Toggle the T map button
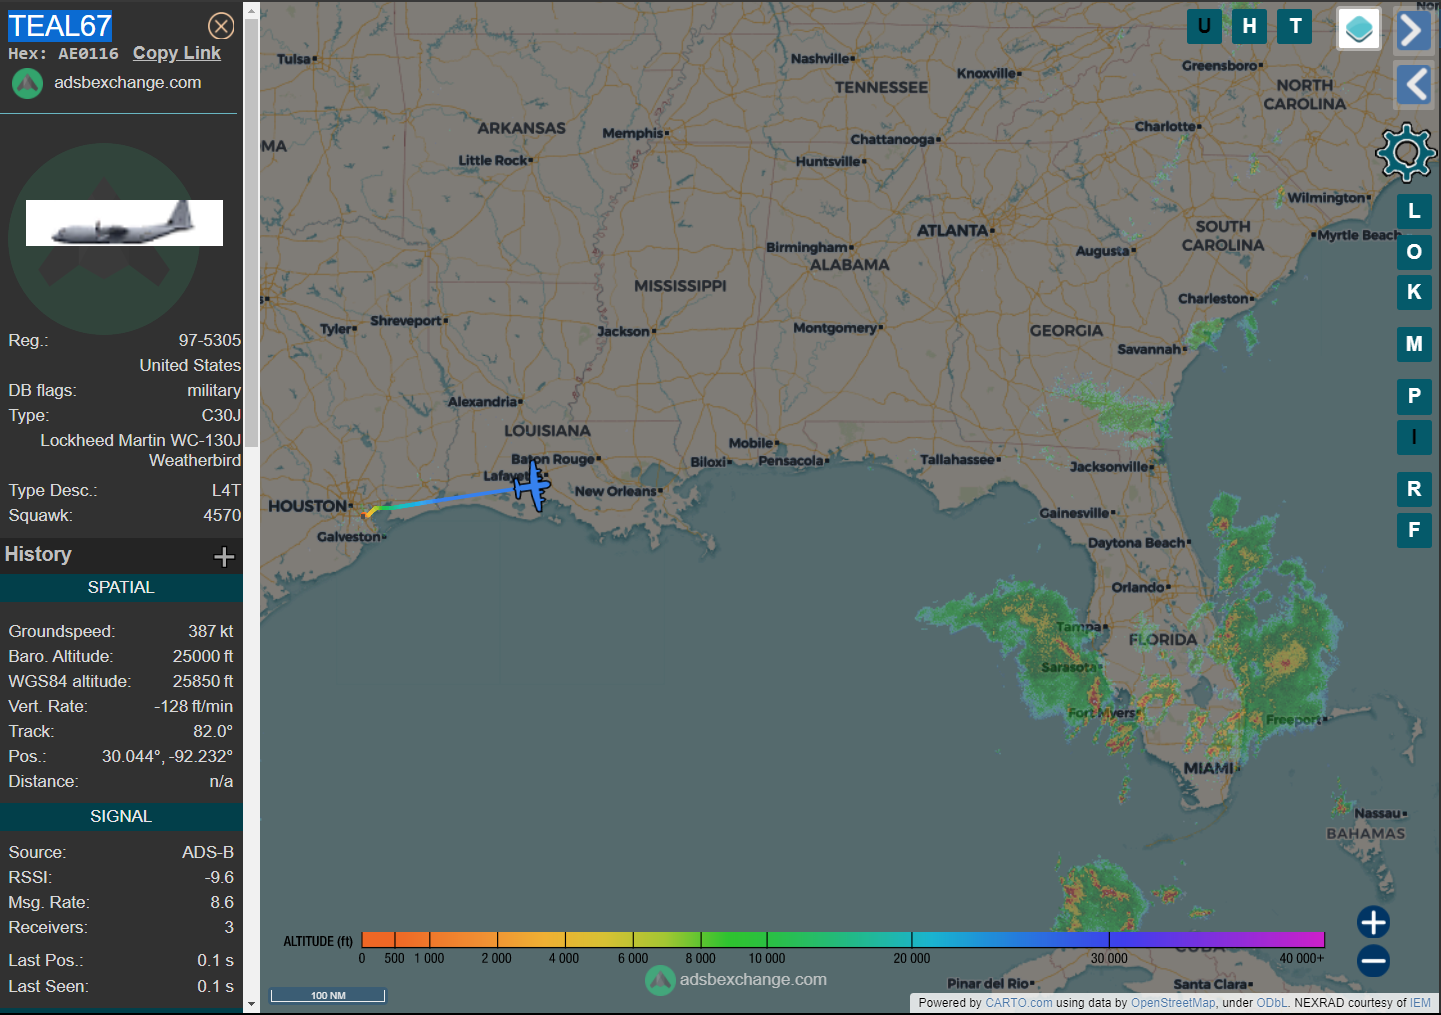 [1295, 26]
